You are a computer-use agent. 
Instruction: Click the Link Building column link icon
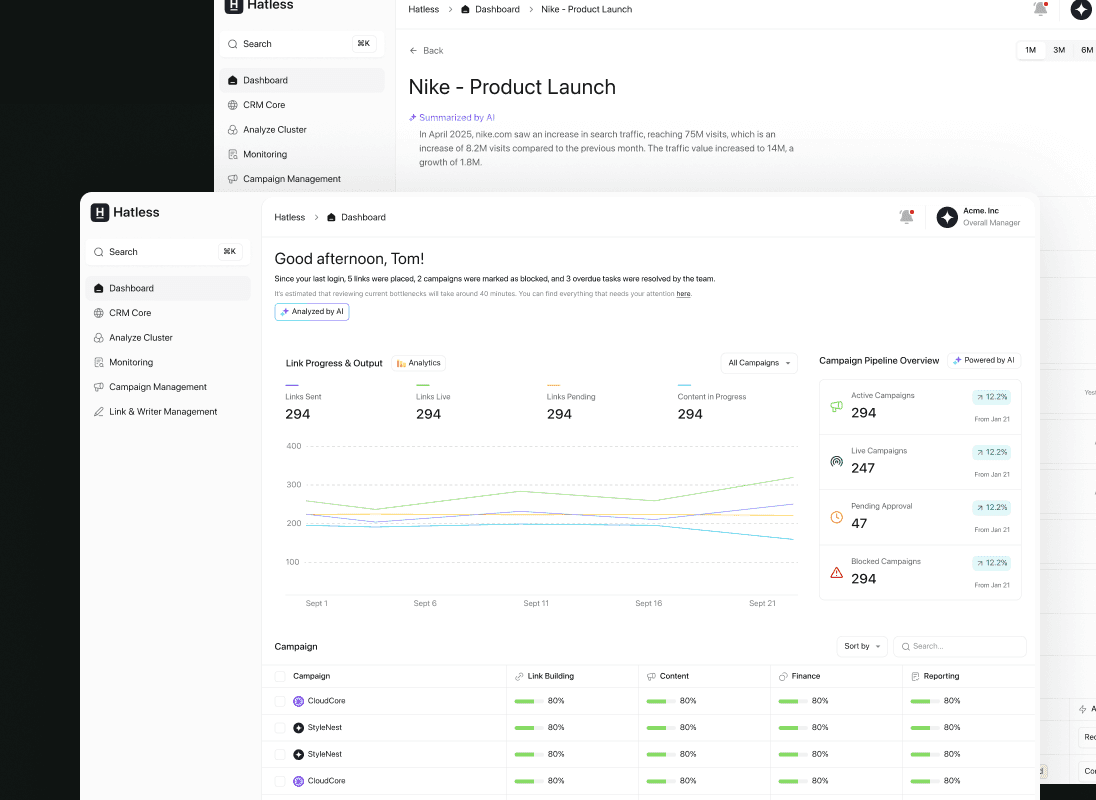click(x=519, y=676)
